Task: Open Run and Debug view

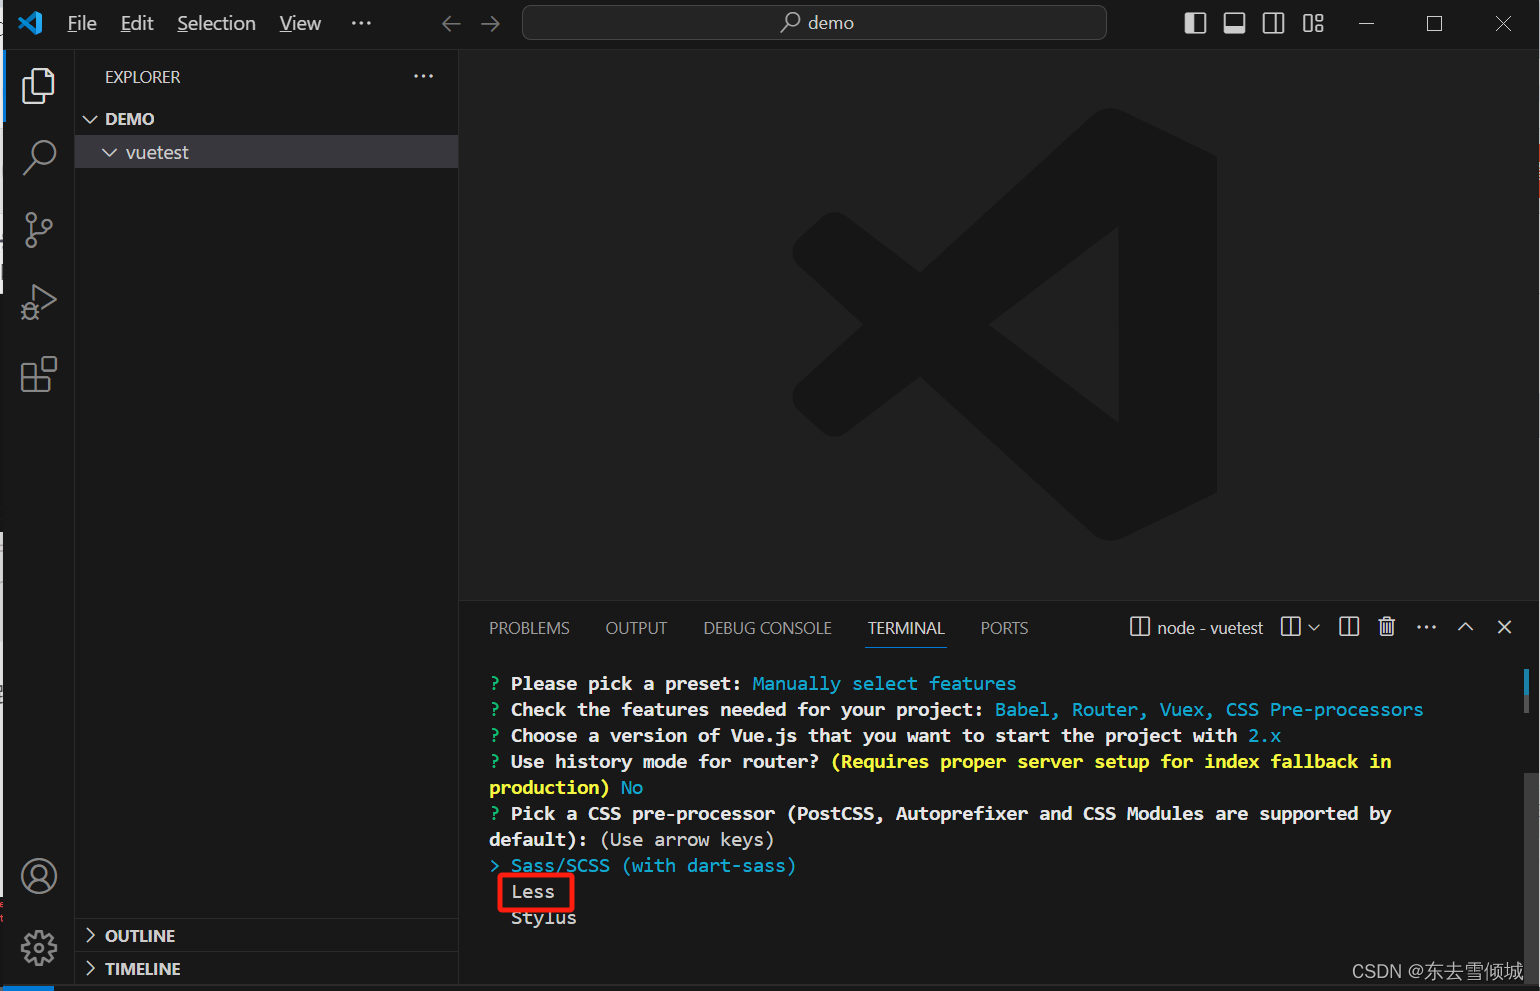Action: coord(39,301)
